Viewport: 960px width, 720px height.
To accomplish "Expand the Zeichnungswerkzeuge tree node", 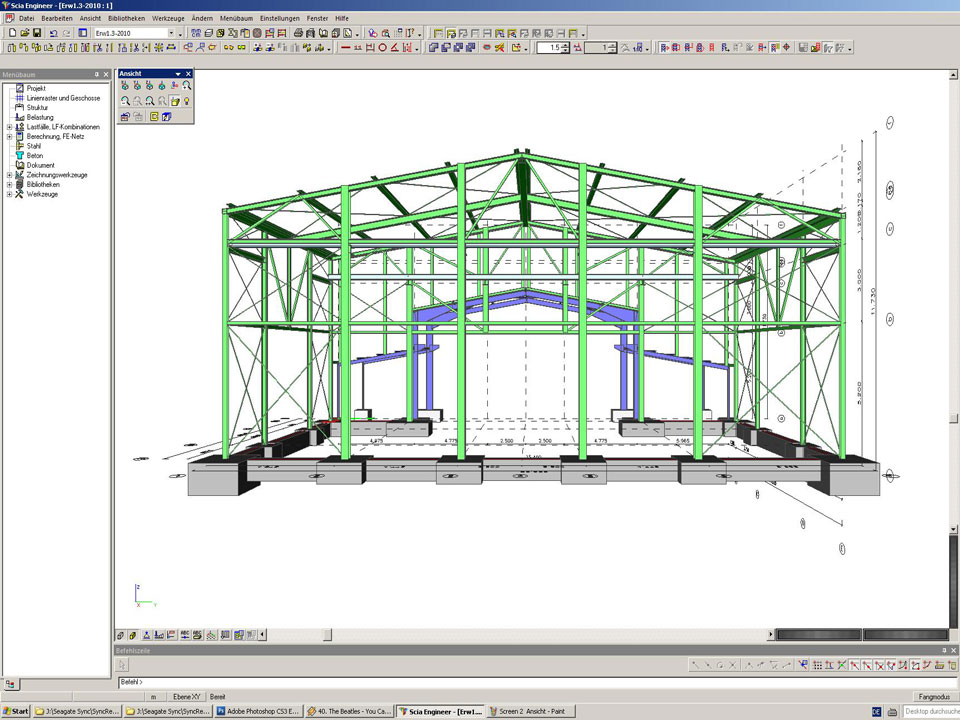I will pos(9,175).
